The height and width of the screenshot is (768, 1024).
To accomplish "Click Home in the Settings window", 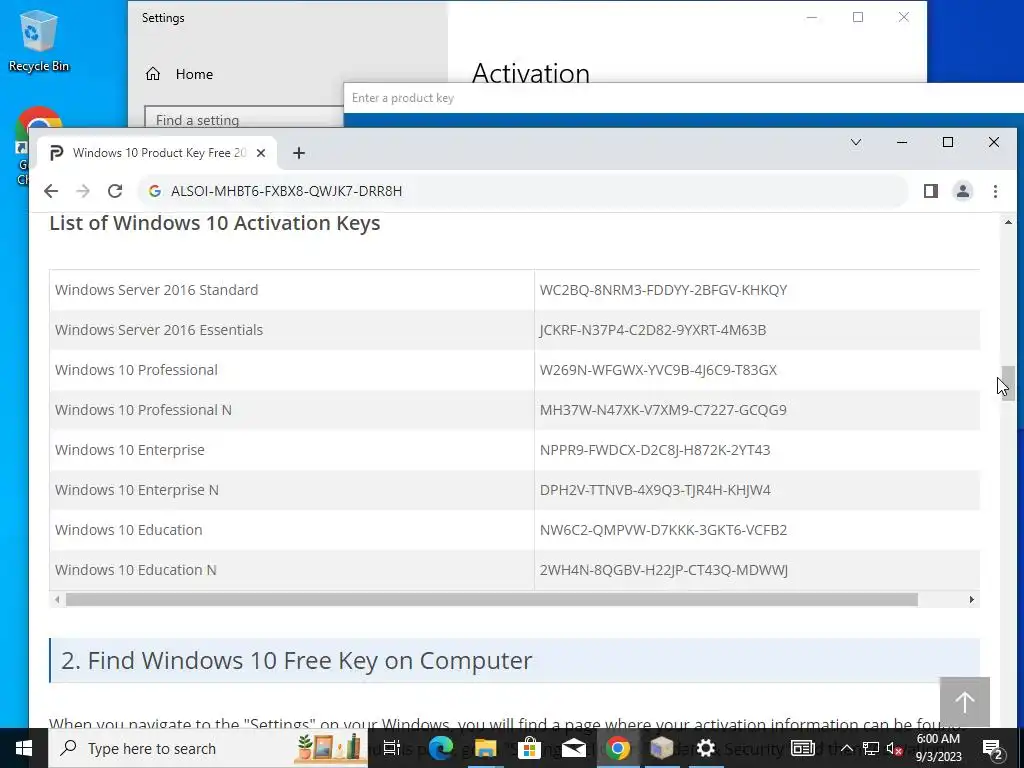I will pos(194,74).
